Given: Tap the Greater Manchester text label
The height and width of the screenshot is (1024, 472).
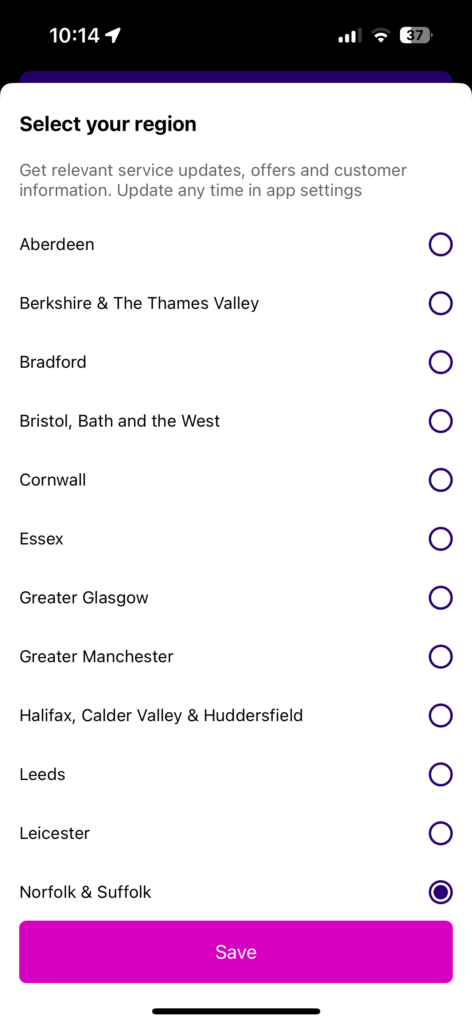Looking at the screenshot, I should click(97, 656).
